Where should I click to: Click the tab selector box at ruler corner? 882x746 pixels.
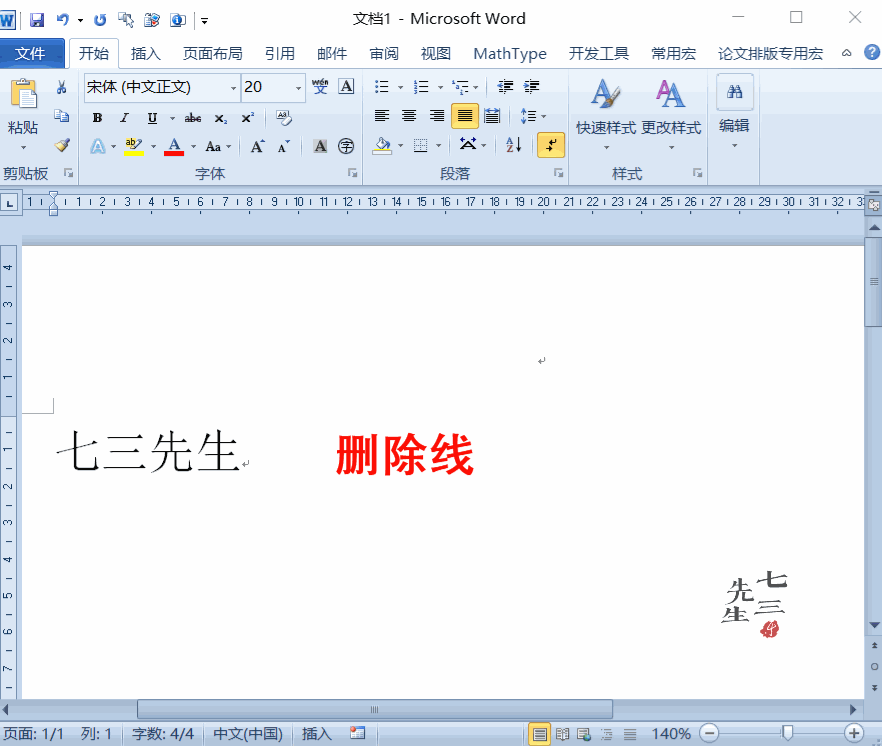[x=10, y=203]
